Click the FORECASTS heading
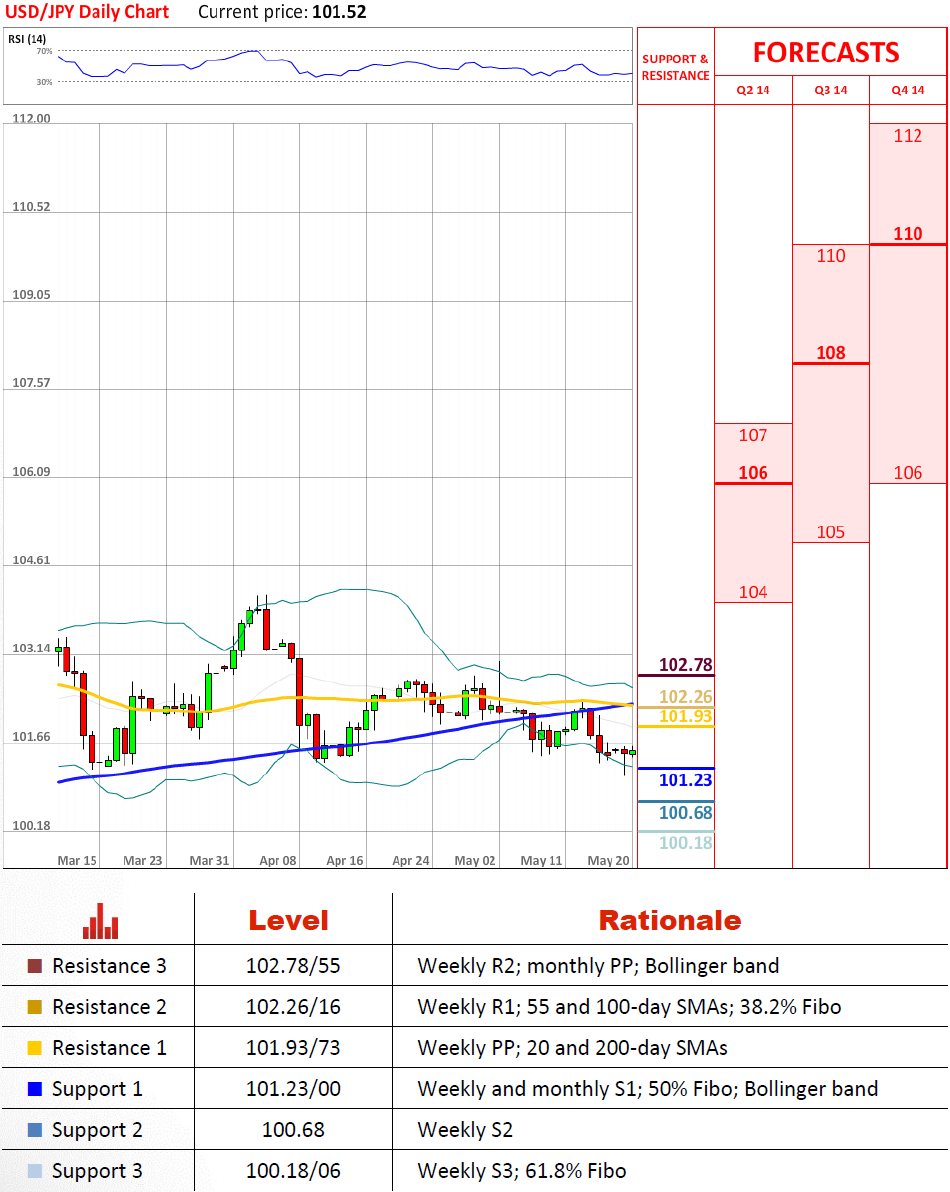The height and width of the screenshot is (1192, 950). (x=826, y=52)
